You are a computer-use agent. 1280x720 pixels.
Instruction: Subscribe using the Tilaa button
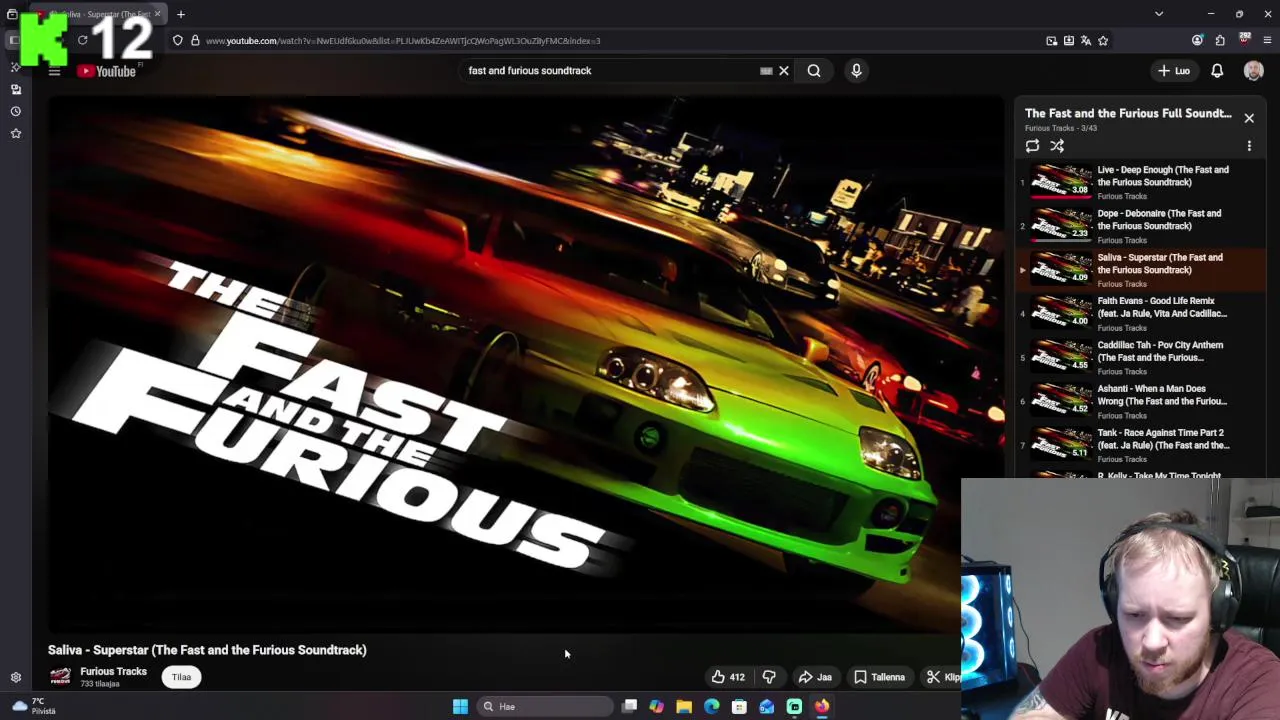click(x=181, y=677)
